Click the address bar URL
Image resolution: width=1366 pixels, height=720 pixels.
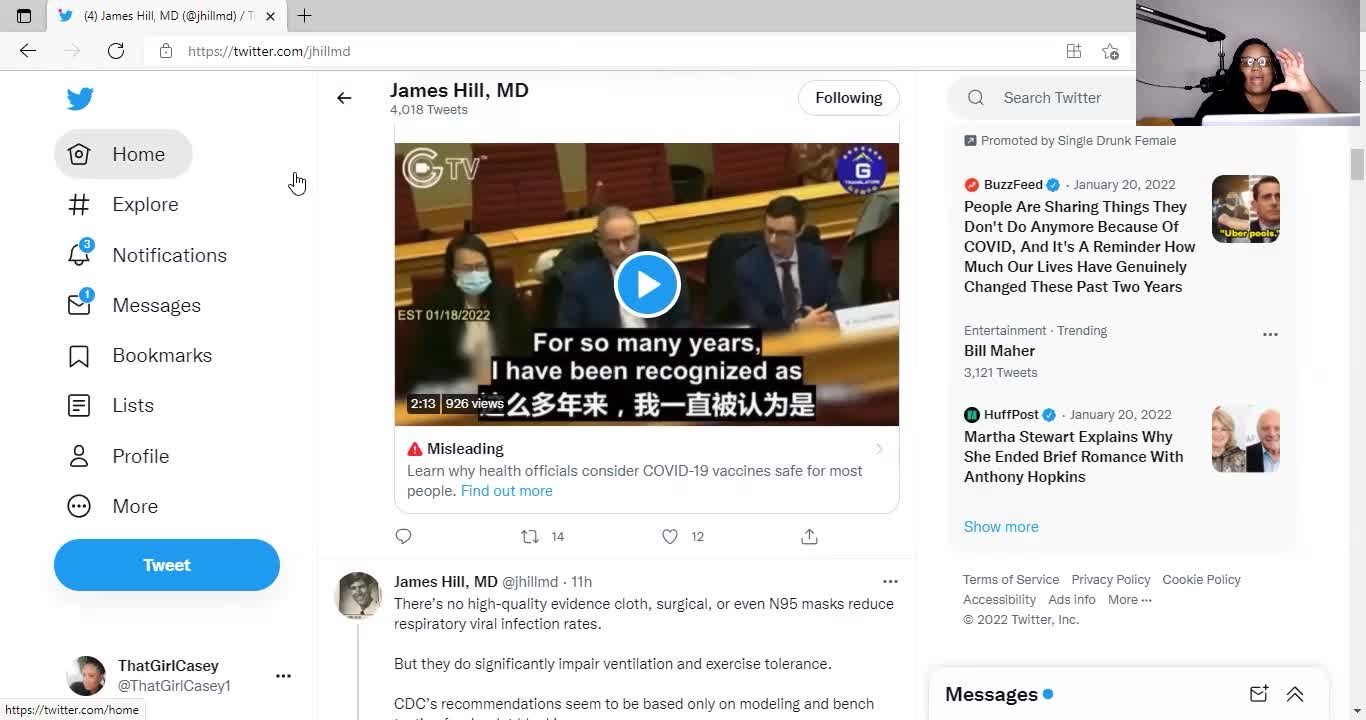click(x=269, y=51)
